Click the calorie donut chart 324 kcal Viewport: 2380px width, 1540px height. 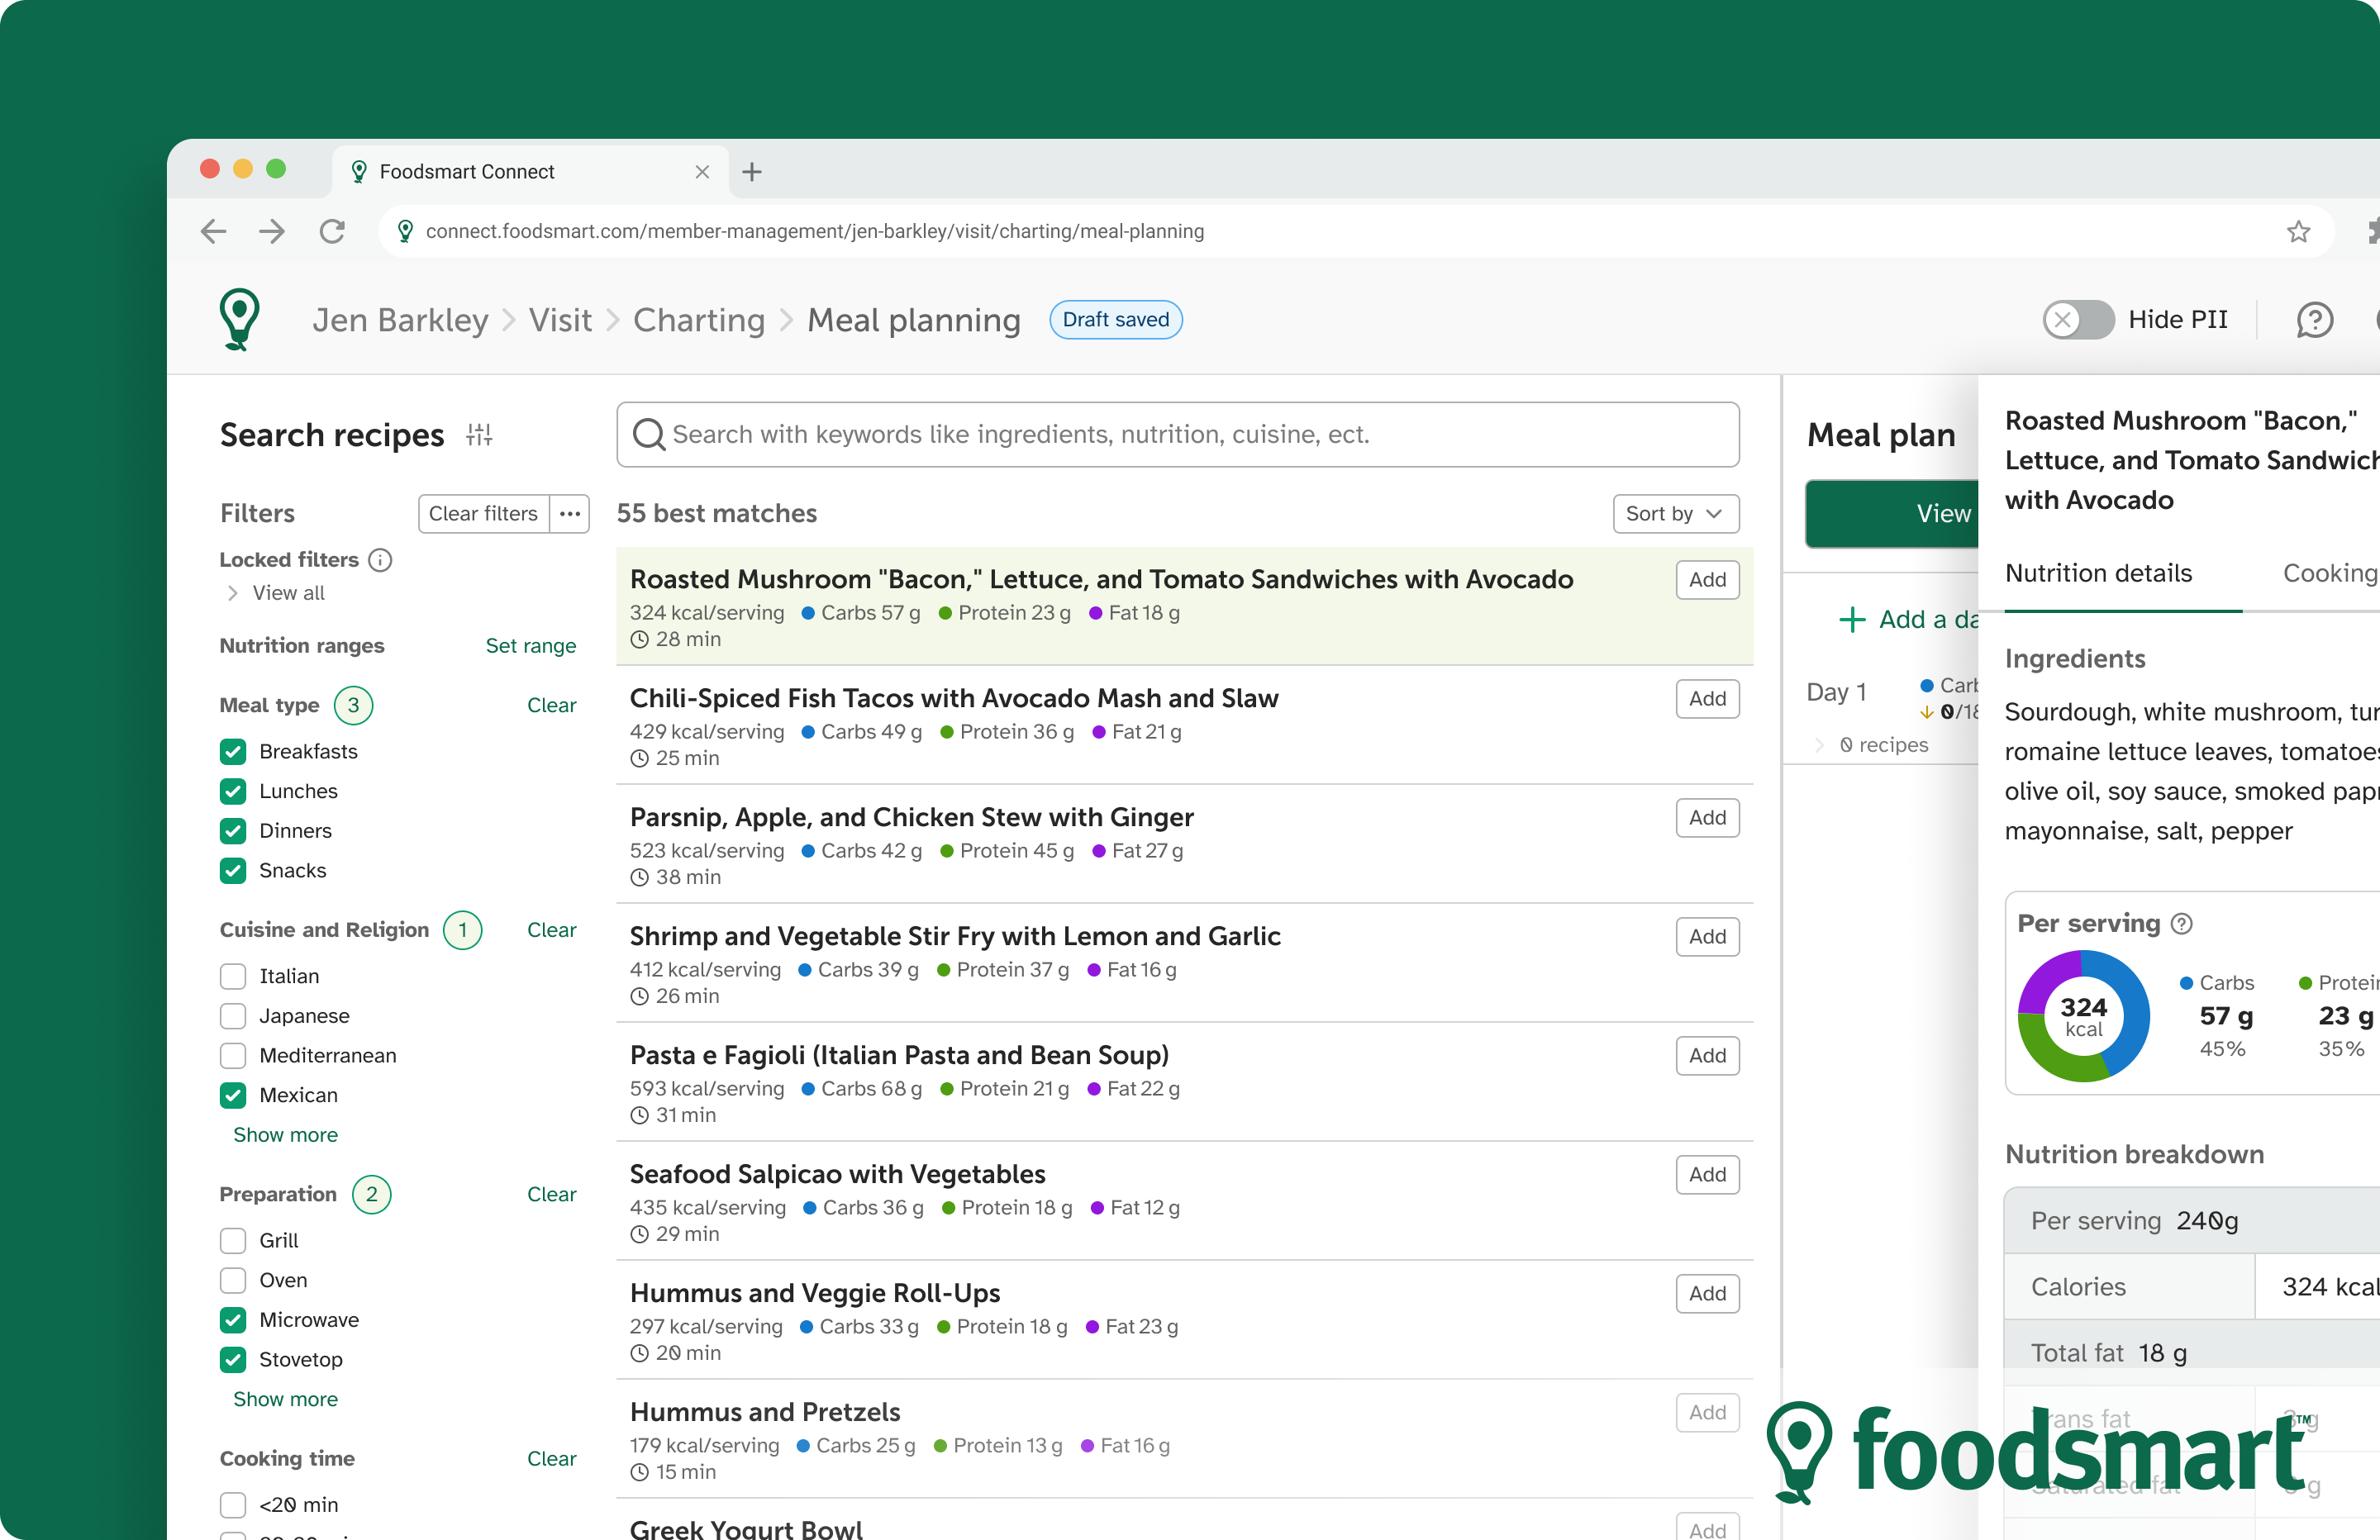click(2083, 1017)
